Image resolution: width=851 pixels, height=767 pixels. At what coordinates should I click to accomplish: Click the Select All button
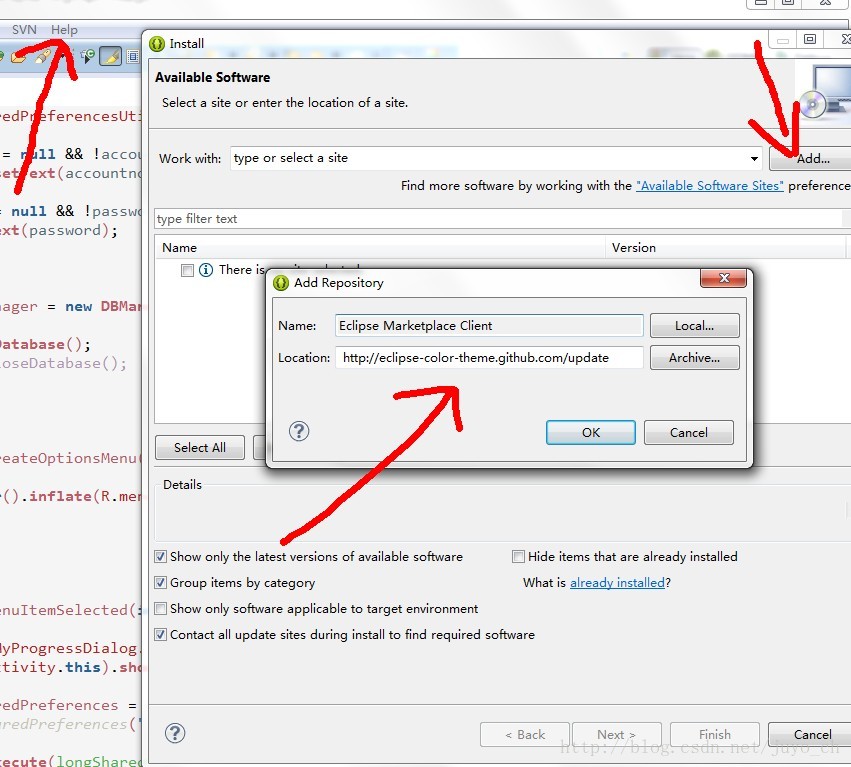[200, 447]
